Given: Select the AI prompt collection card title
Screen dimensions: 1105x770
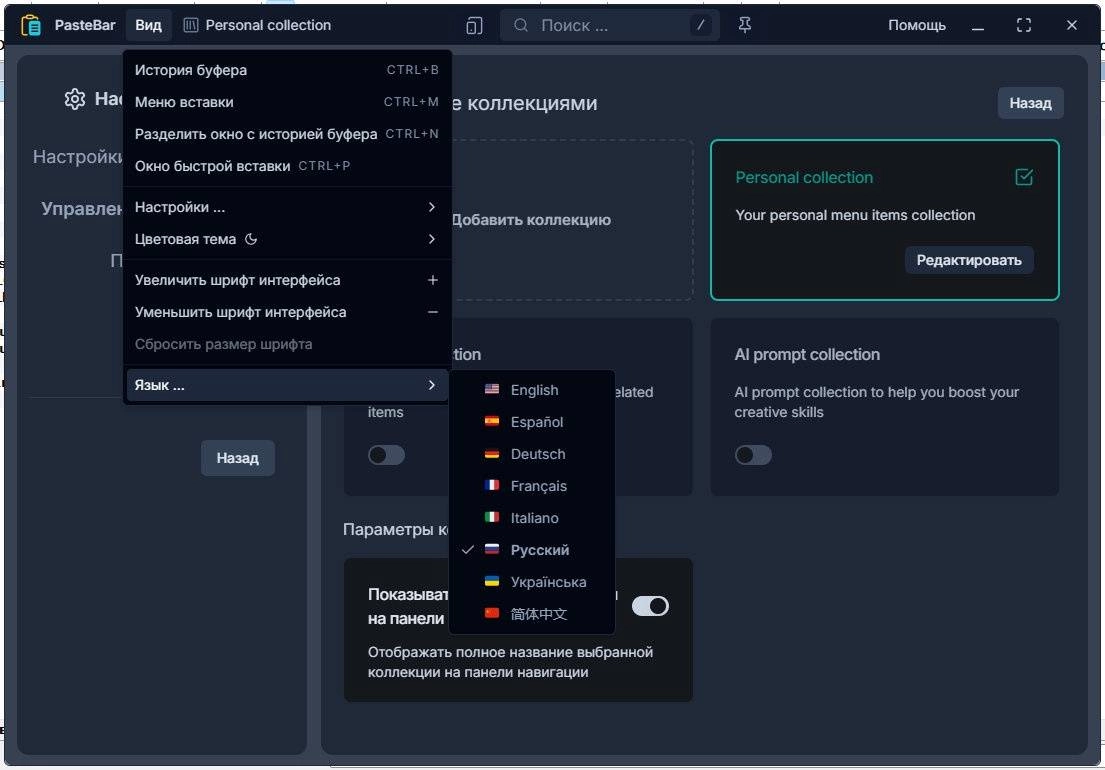Looking at the screenshot, I should (x=807, y=354).
